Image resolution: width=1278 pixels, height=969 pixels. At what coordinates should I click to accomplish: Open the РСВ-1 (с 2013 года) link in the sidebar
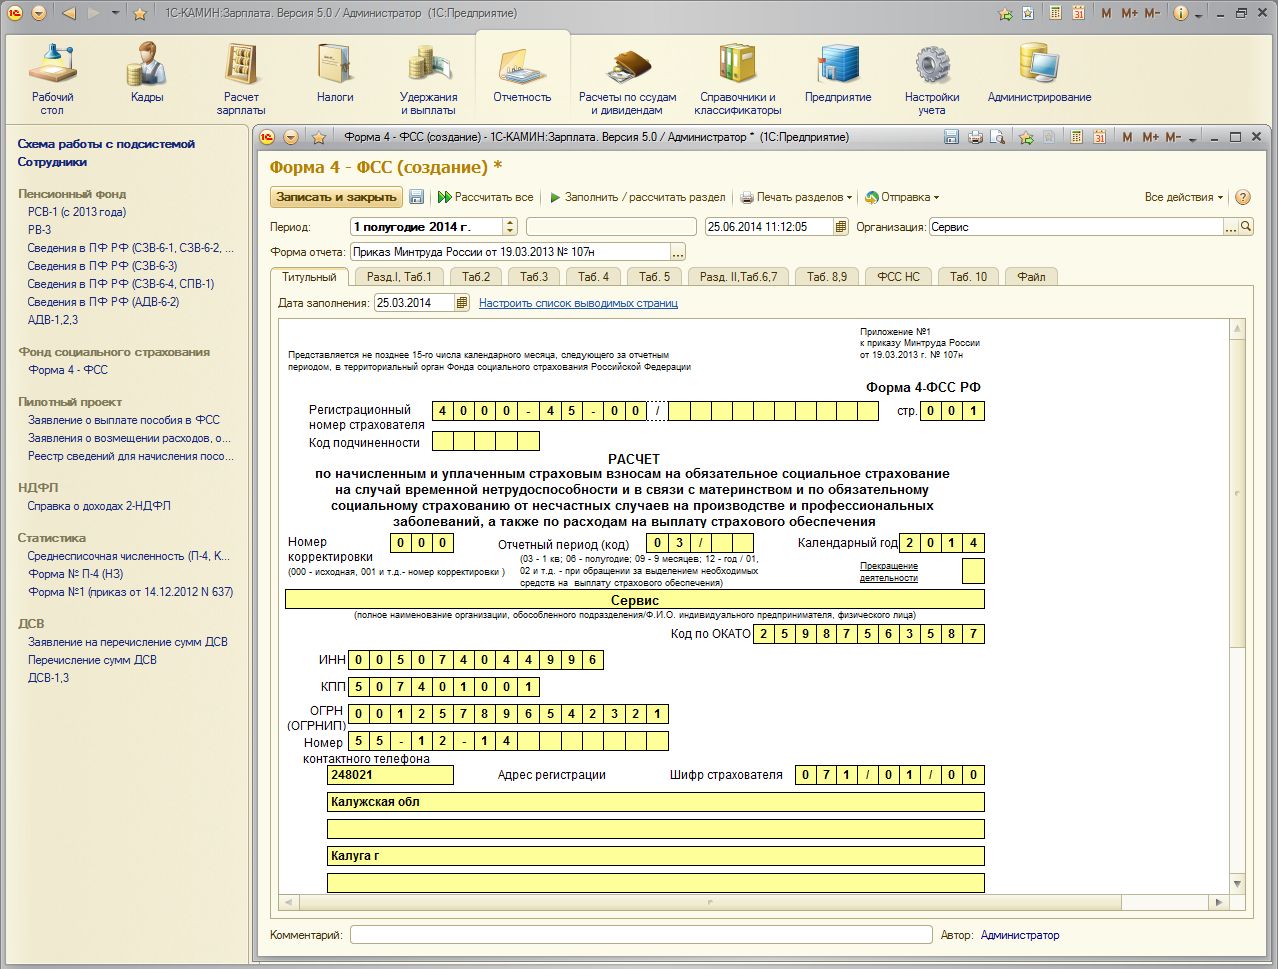click(77, 212)
